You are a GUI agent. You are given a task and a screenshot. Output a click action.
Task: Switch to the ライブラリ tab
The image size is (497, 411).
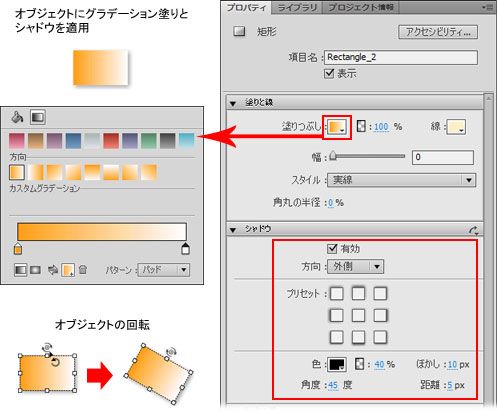[297, 7]
